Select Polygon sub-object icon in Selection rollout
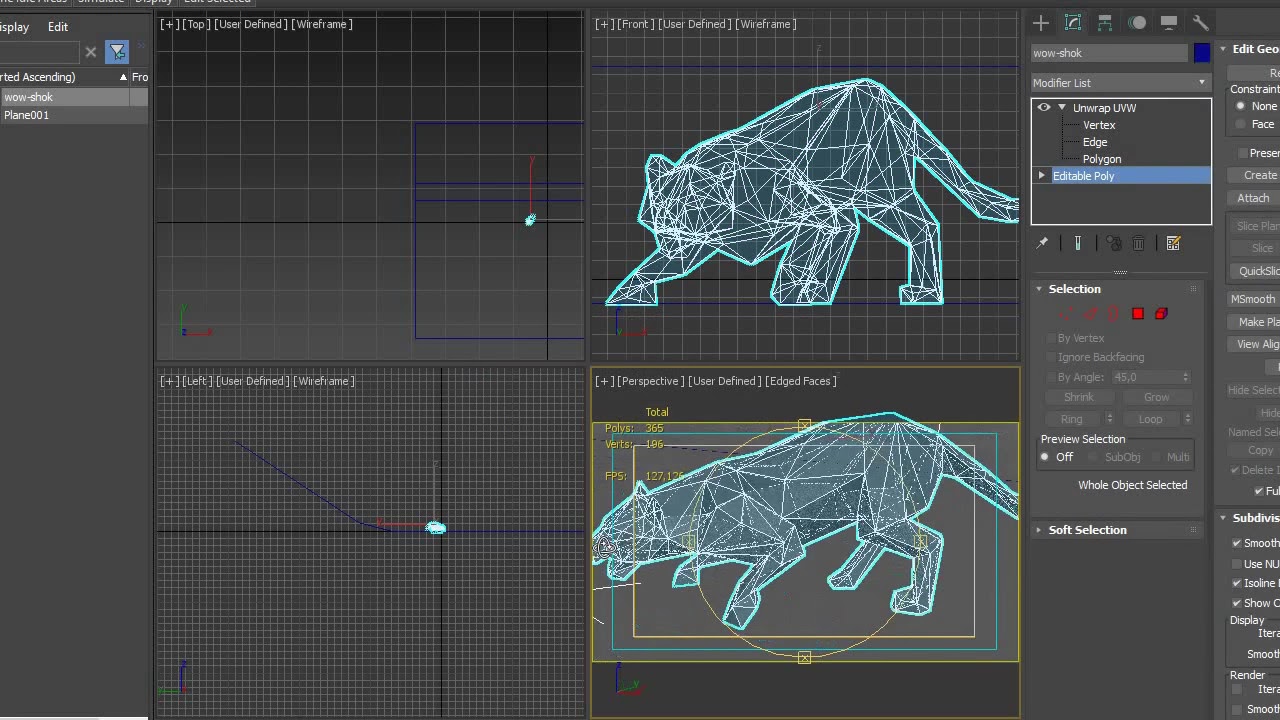 coord(1138,314)
